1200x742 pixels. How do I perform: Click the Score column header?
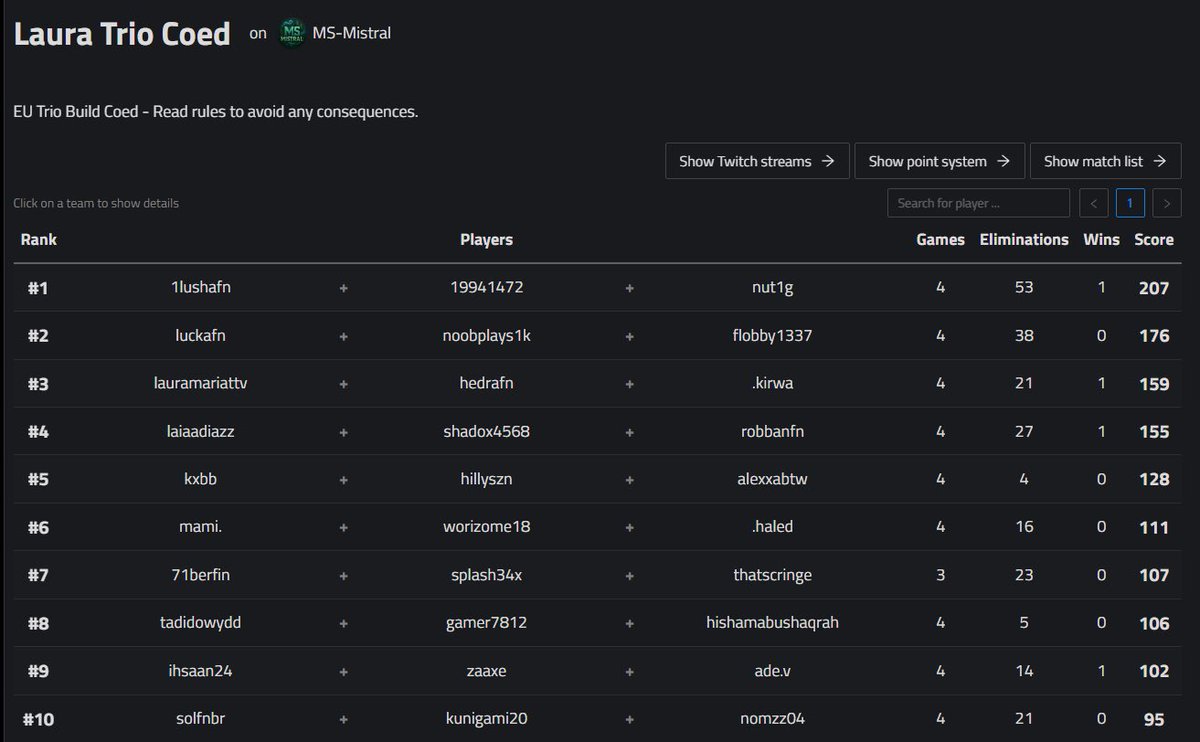point(1153,239)
